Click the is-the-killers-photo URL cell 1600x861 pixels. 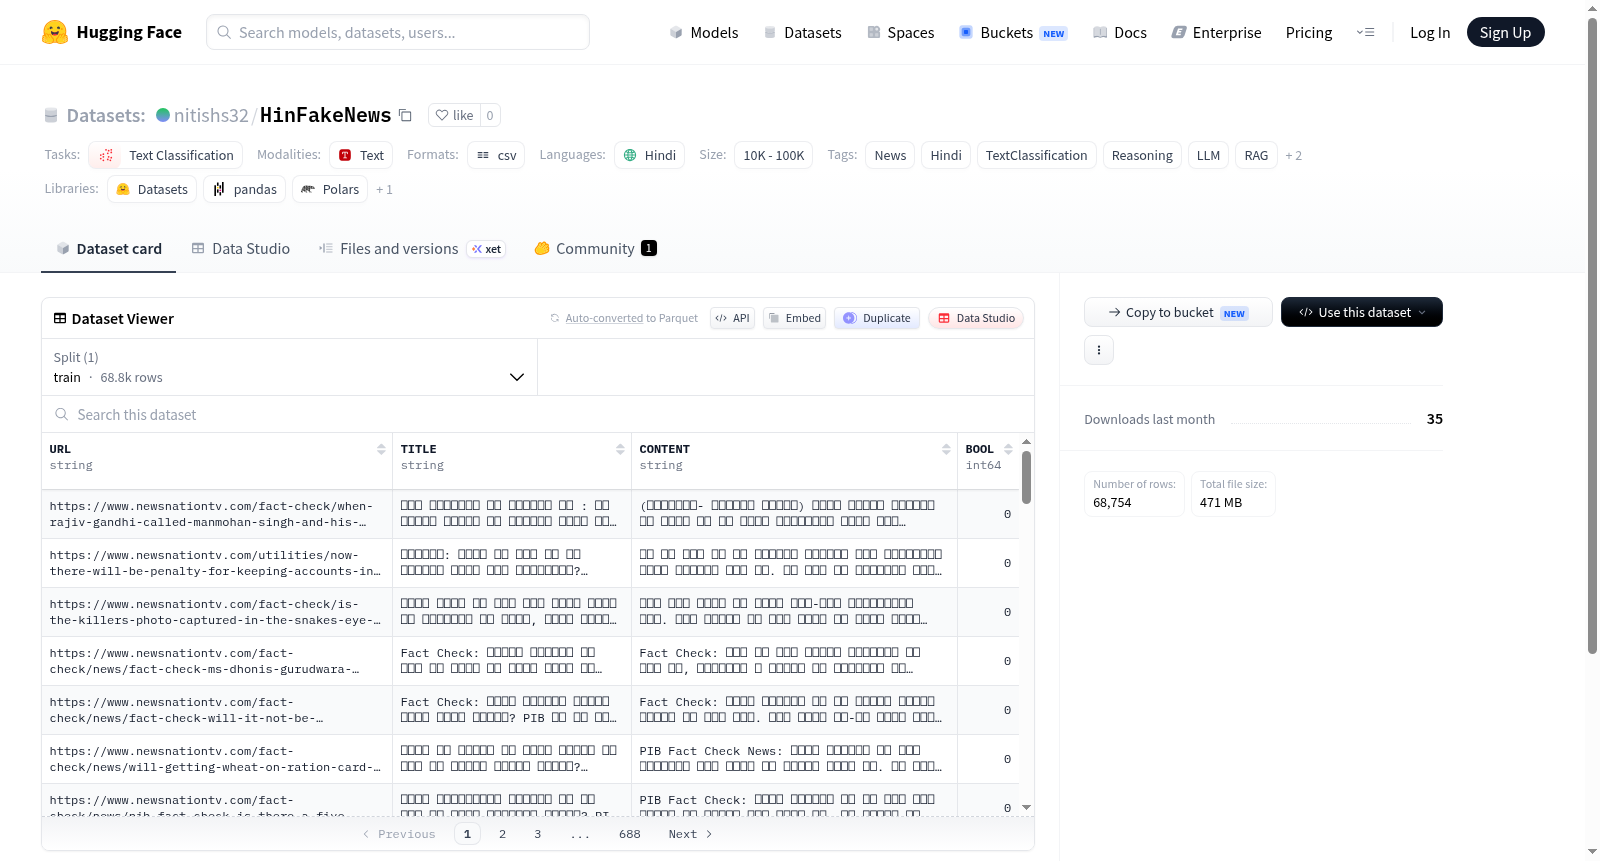(x=217, y=612)
